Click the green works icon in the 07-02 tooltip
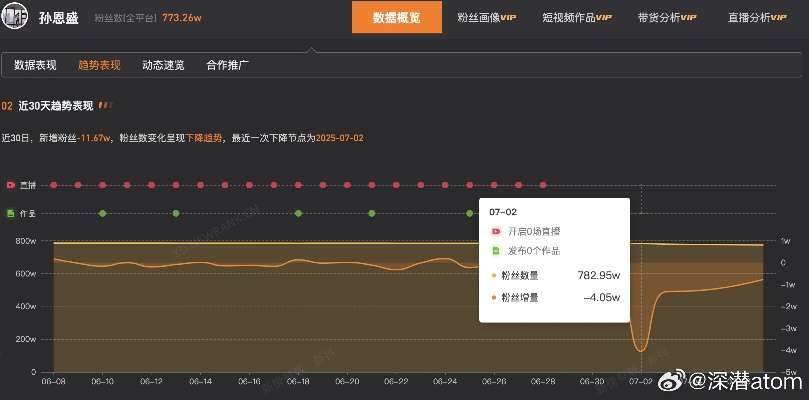809x400 pixels. click(x=494, y=251)
